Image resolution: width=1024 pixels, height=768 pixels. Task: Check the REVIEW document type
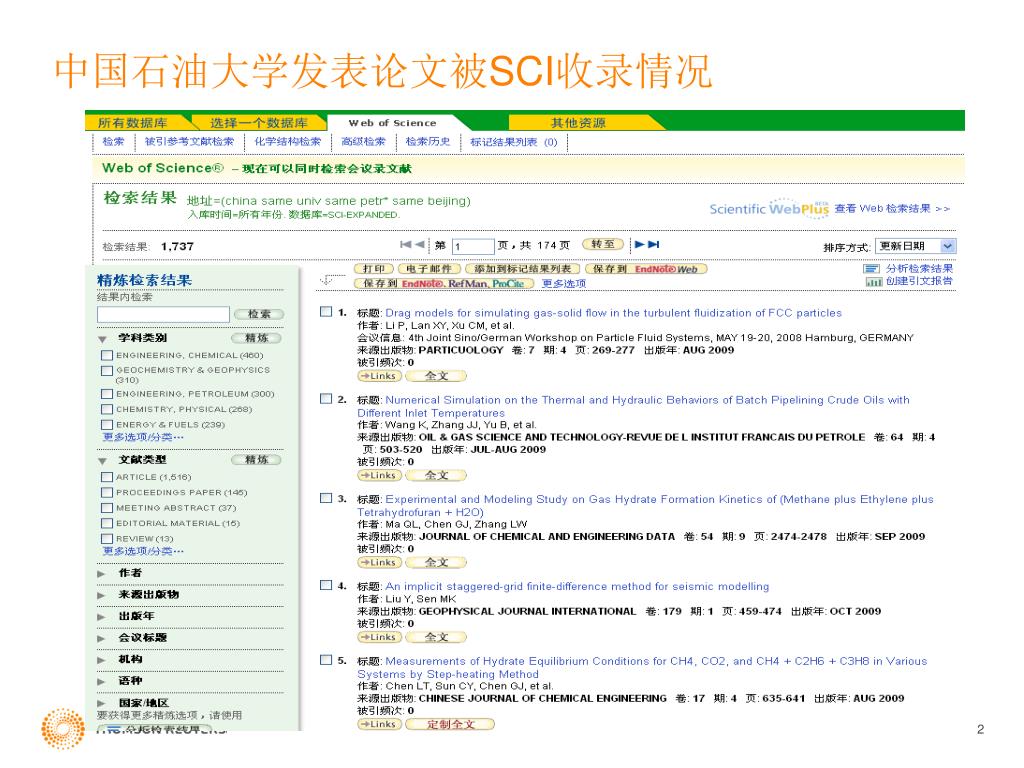coord(107,539)
